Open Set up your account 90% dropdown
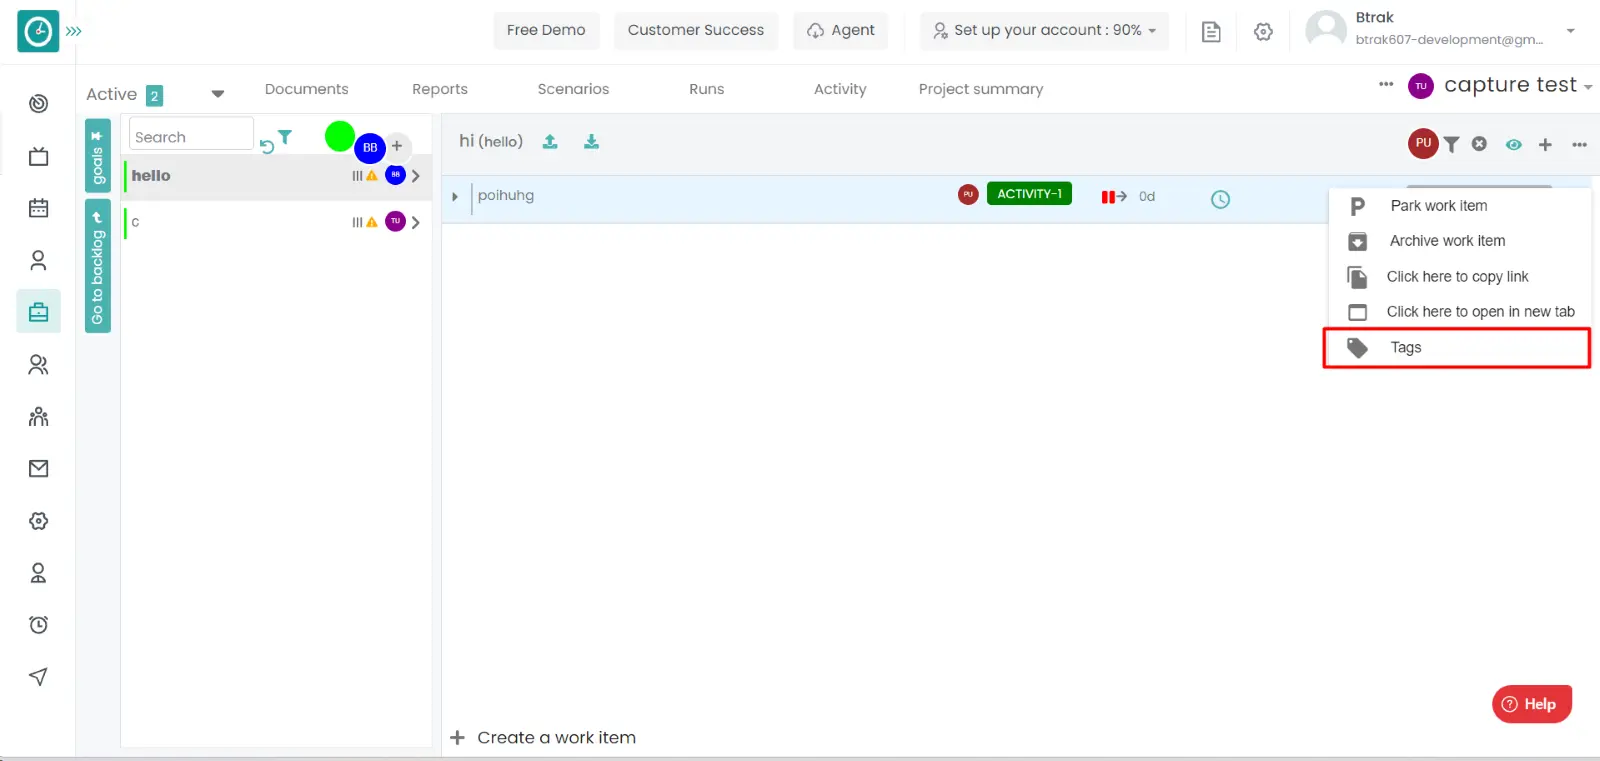Viewport: 1600px width, 761px height. 1044,30
